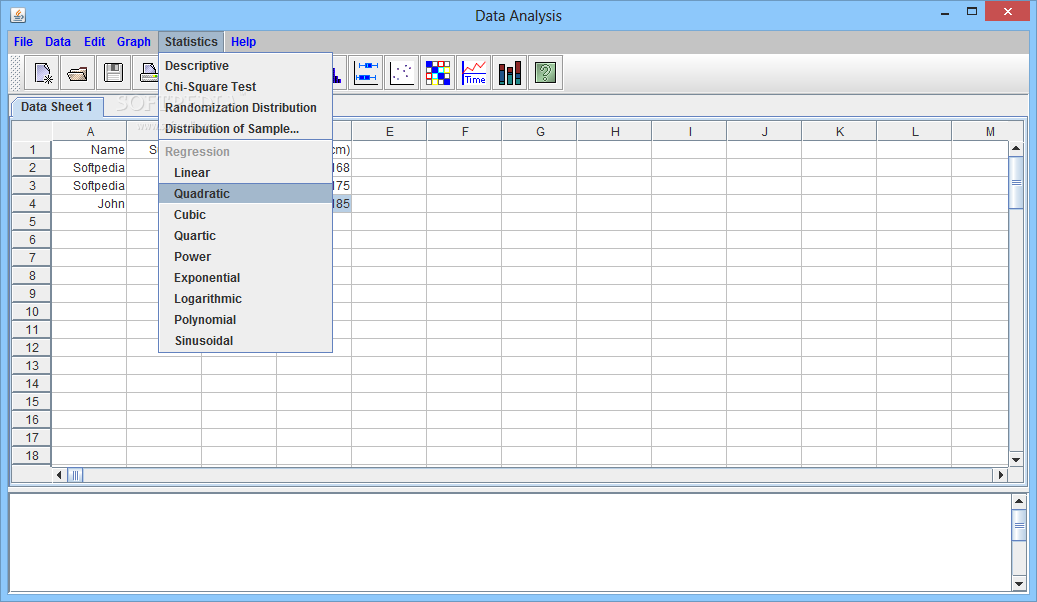Open the Edit menu
This screenshot has height=602, width=1037.
click(x=94, y=42)
